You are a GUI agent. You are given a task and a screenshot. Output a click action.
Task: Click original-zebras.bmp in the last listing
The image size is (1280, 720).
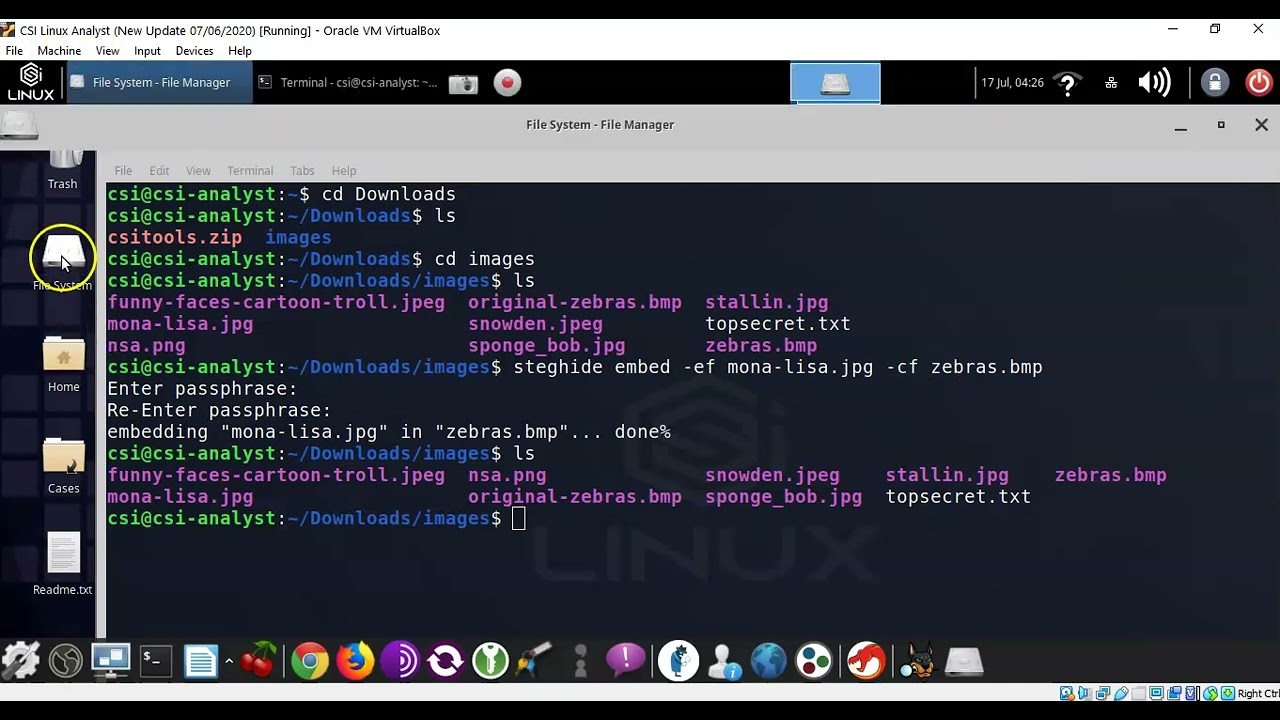coord(575,497)
